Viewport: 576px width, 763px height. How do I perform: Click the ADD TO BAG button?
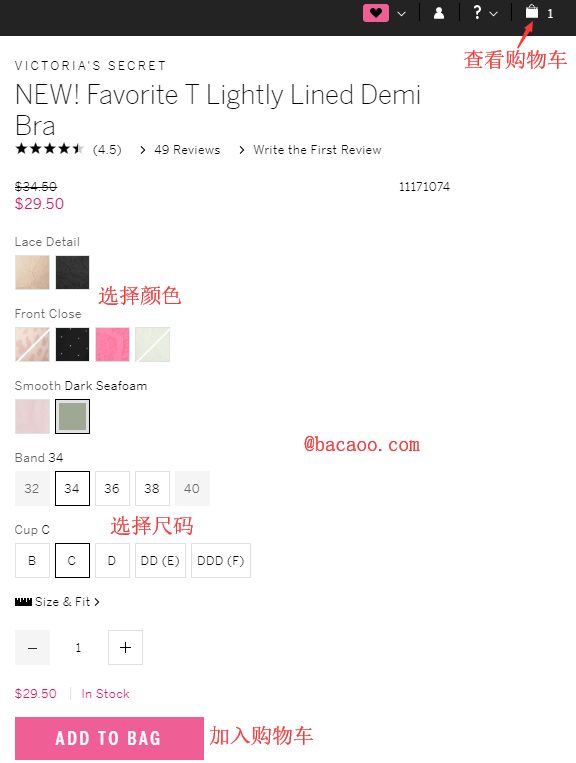tap(109, 738)
